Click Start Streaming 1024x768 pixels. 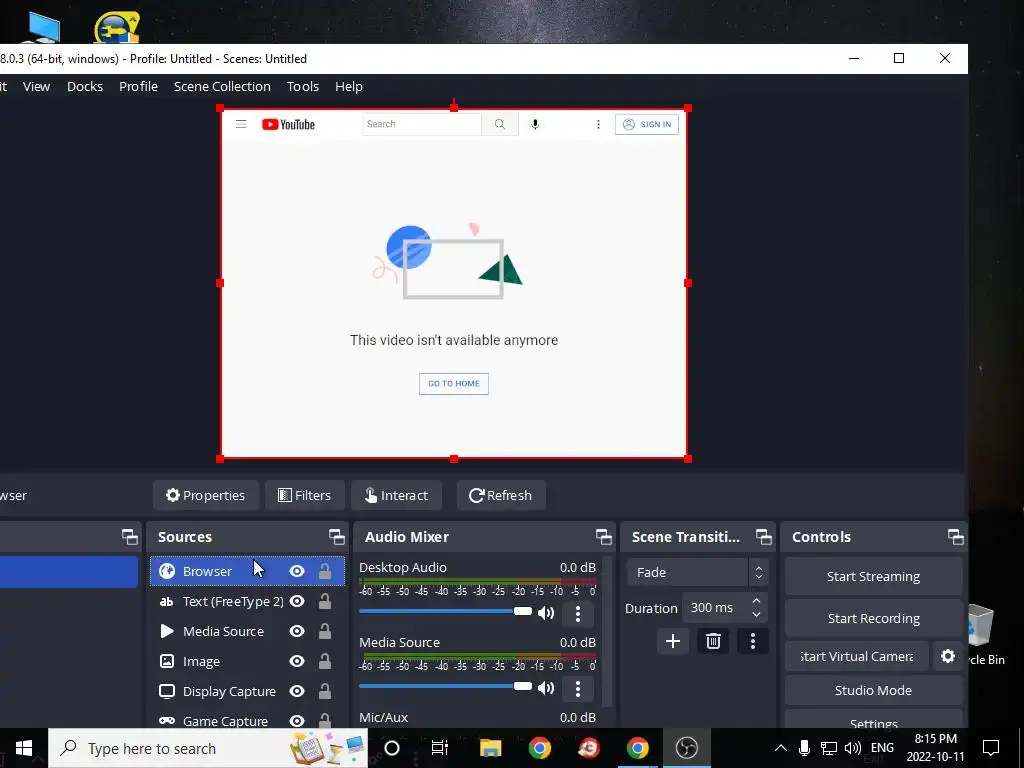click(873, 577)
